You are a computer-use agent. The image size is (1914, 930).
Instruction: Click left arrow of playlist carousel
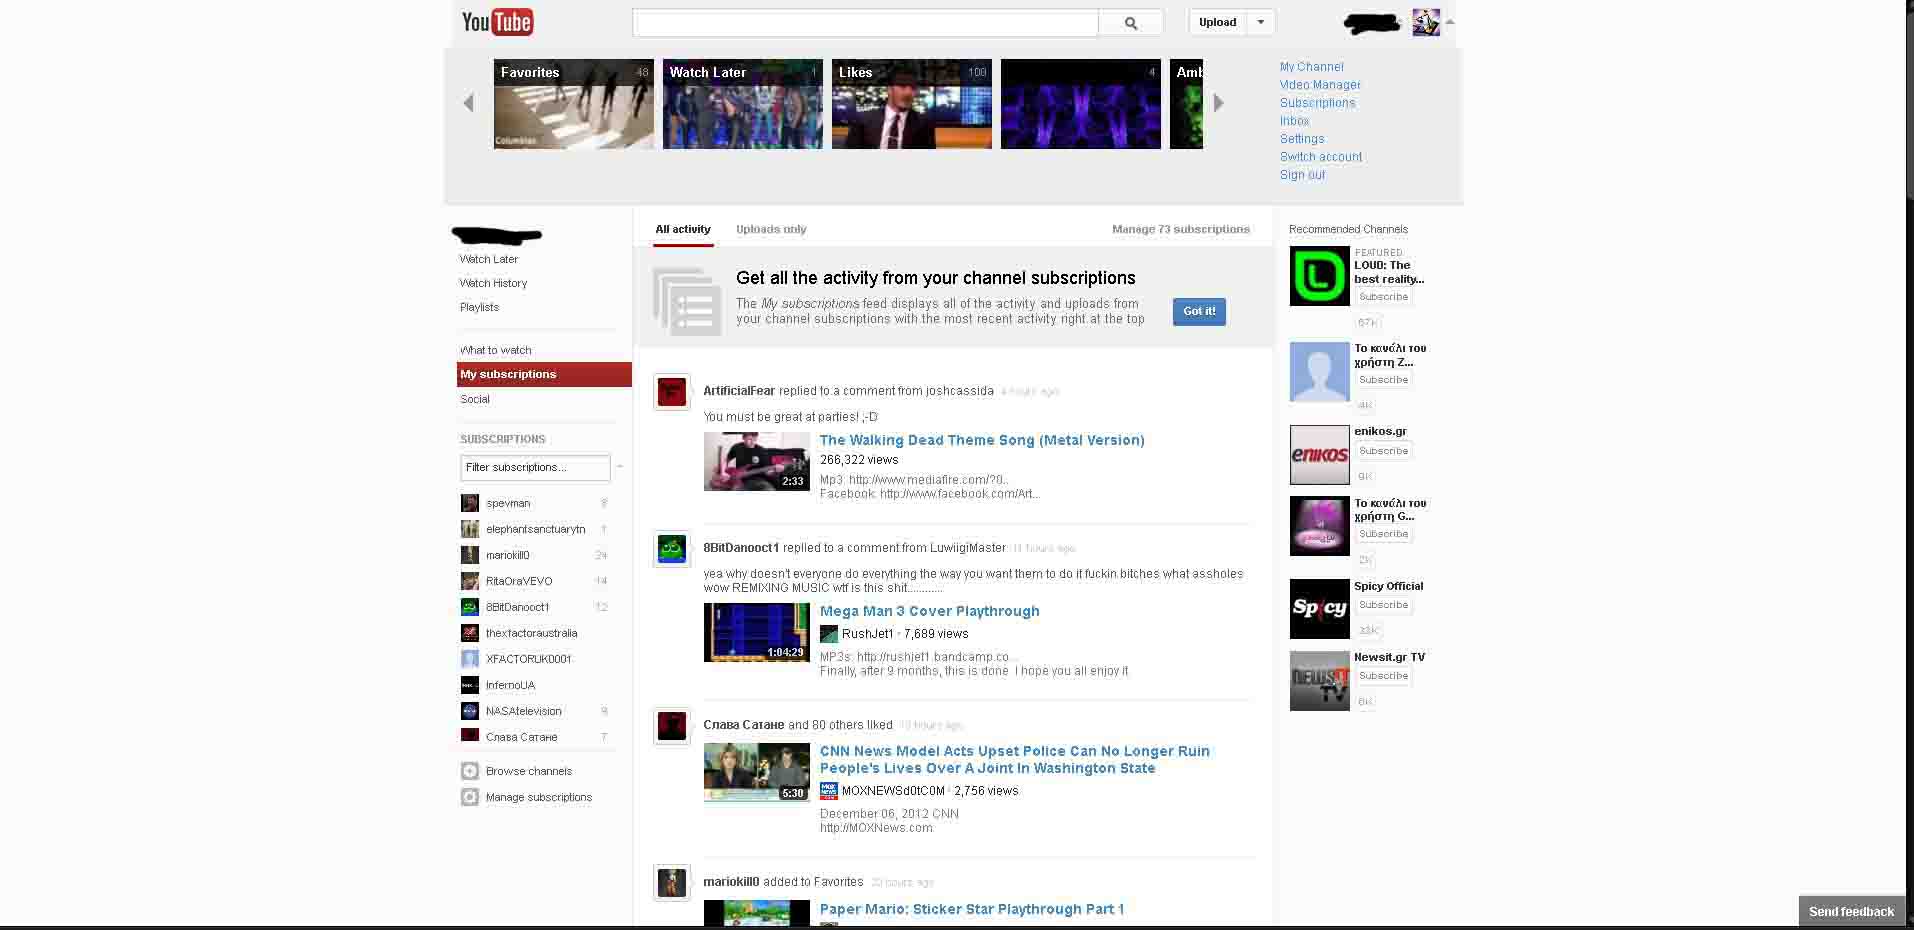[468, 103]
